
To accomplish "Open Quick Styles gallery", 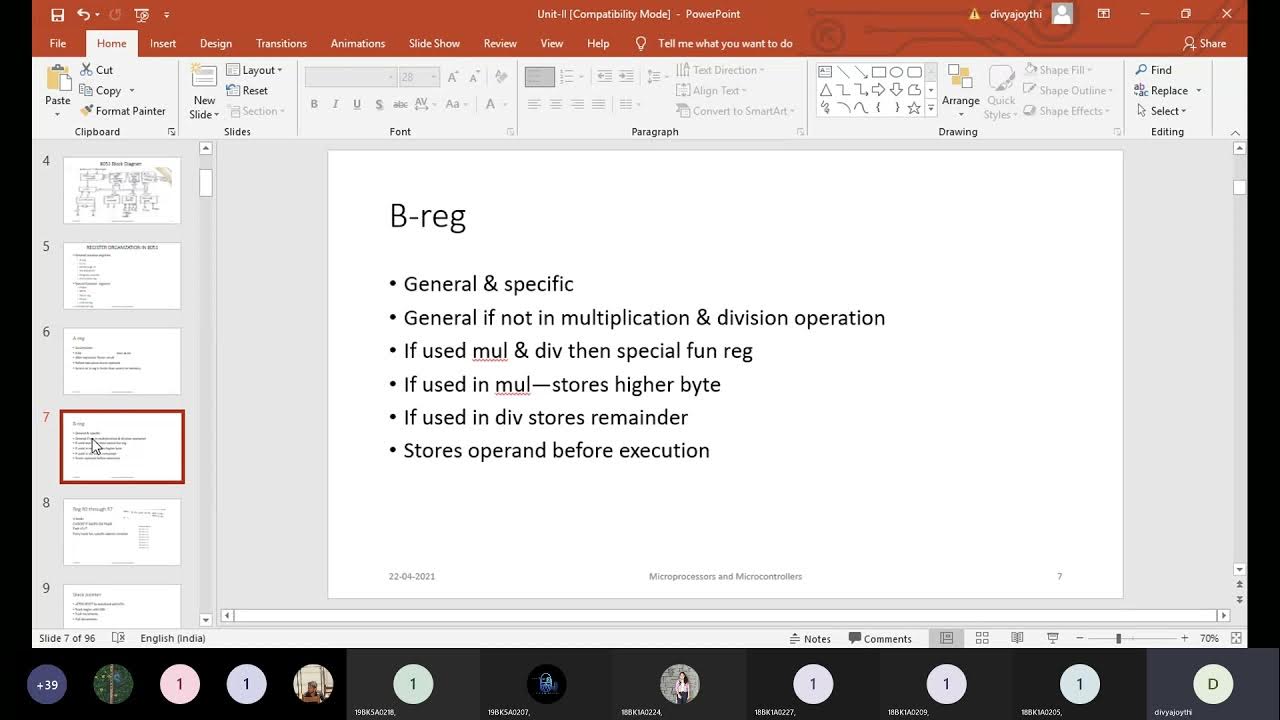I will pos(1001,92).
